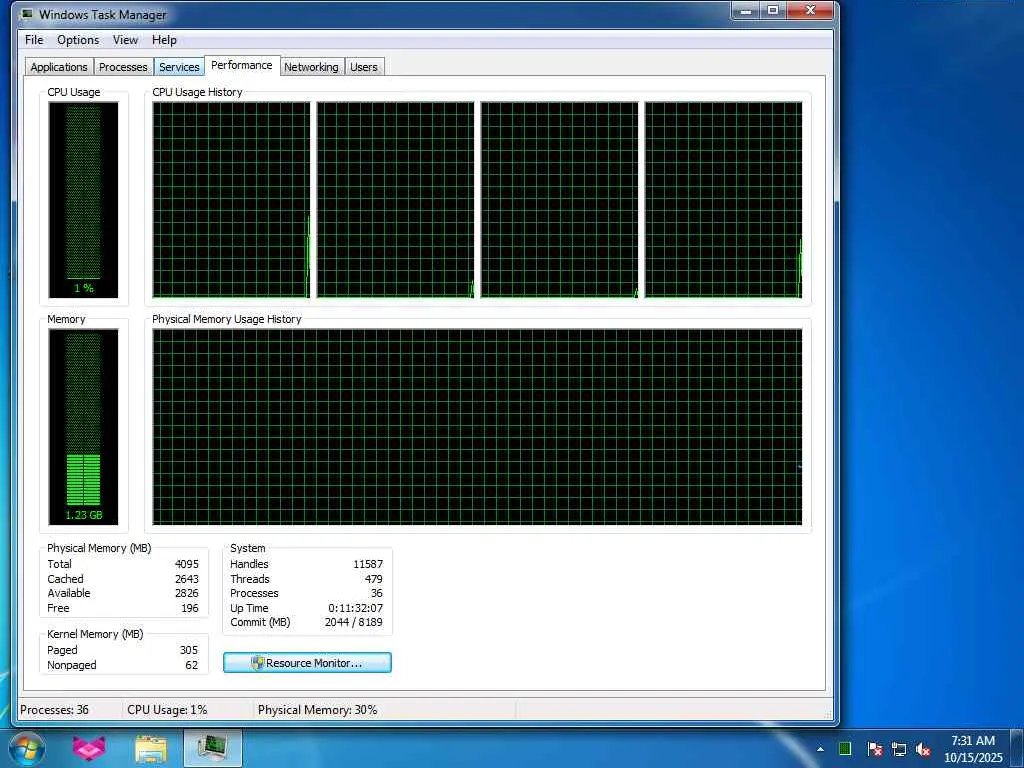
Task: Select the Cached value 2643
Action: [x=187, y=579]
